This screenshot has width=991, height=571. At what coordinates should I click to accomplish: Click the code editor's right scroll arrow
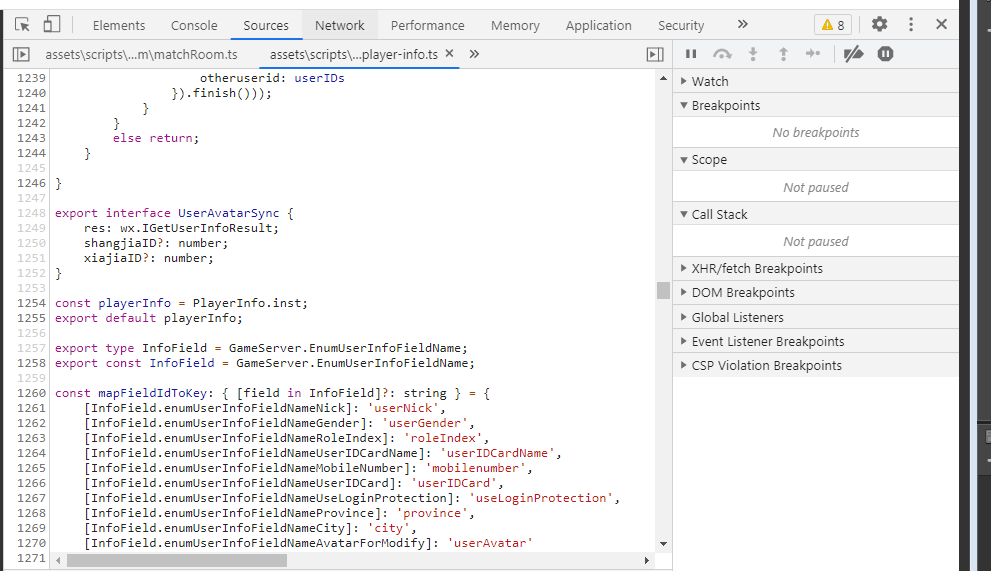[647, 560]
